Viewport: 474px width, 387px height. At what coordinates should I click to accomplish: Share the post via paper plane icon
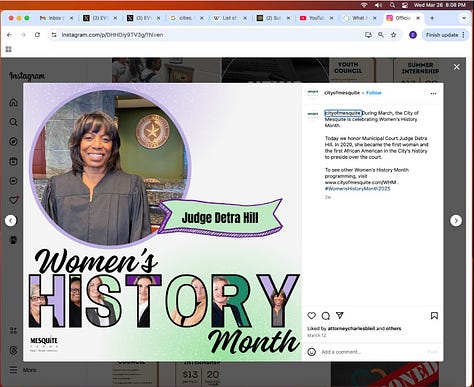pos(340,315)
